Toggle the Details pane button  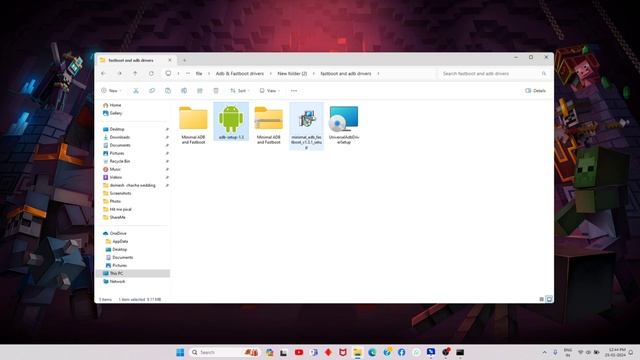pyautogui.click(x=535, y=91)
